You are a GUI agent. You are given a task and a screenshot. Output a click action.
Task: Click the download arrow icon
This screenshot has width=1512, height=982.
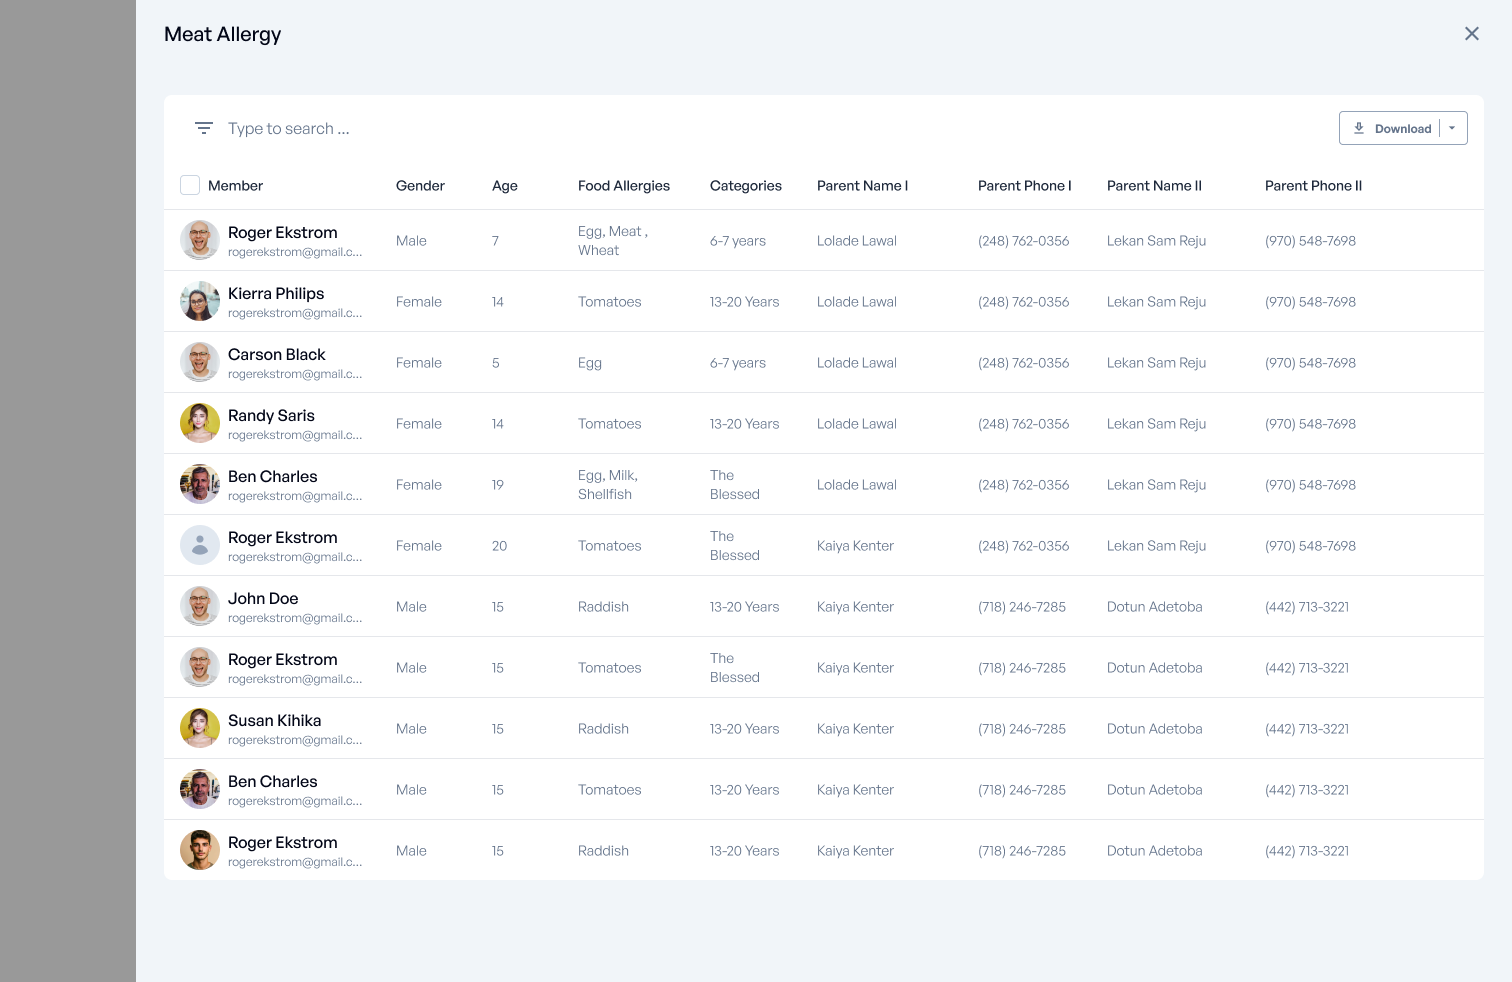1359,128
